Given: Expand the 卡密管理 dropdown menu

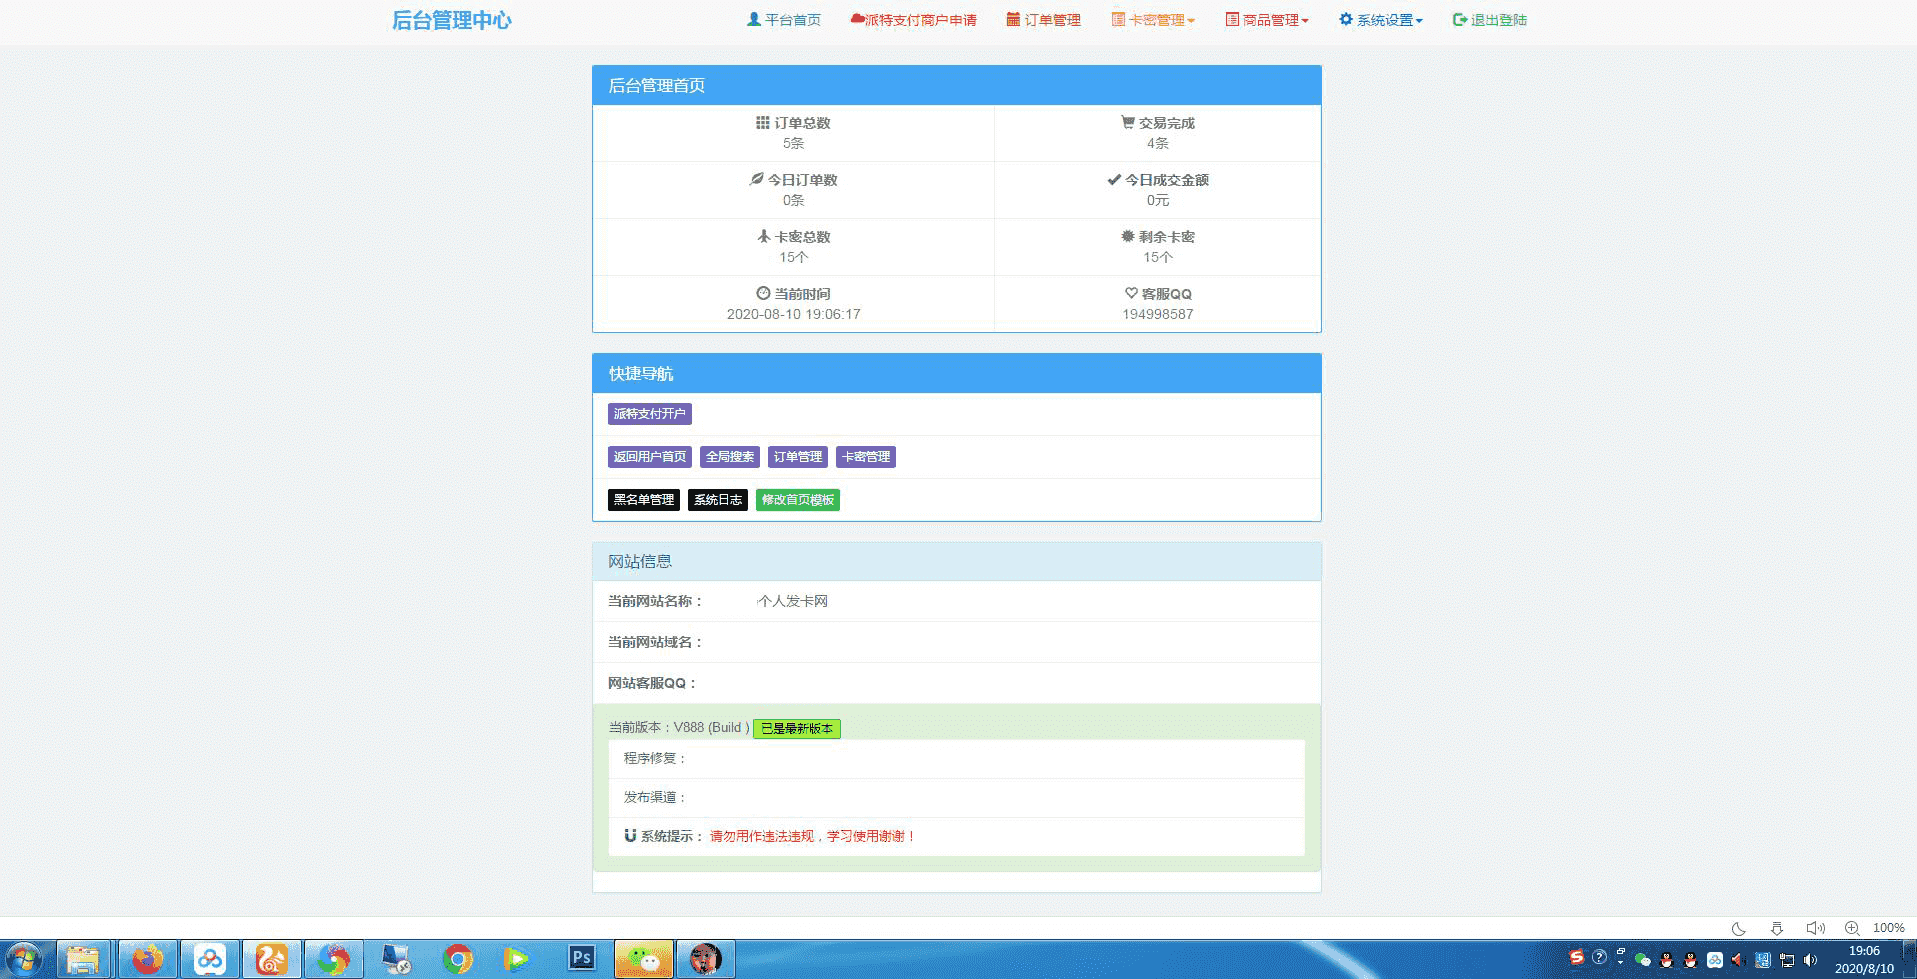Looking at the screenshot, I should pyautogui.click(x=1153, y=20).
